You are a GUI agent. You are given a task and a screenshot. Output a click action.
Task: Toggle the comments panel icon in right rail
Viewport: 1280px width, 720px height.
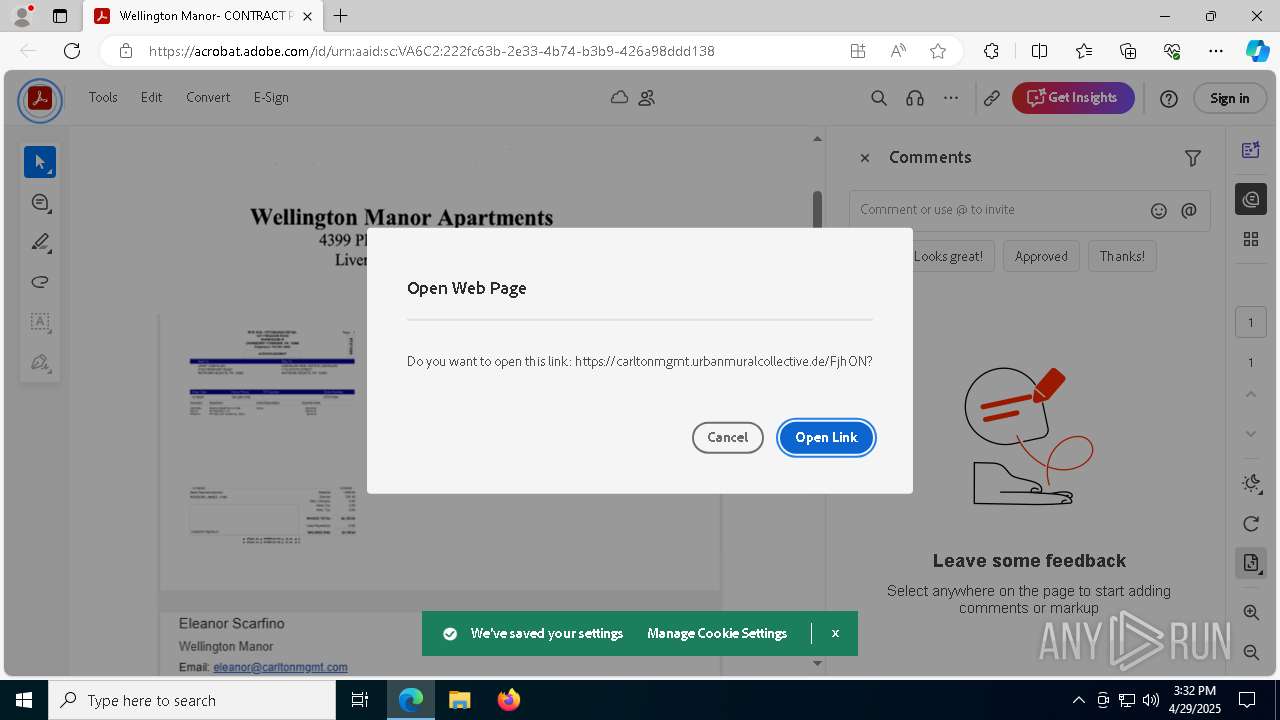point(1250,199)
